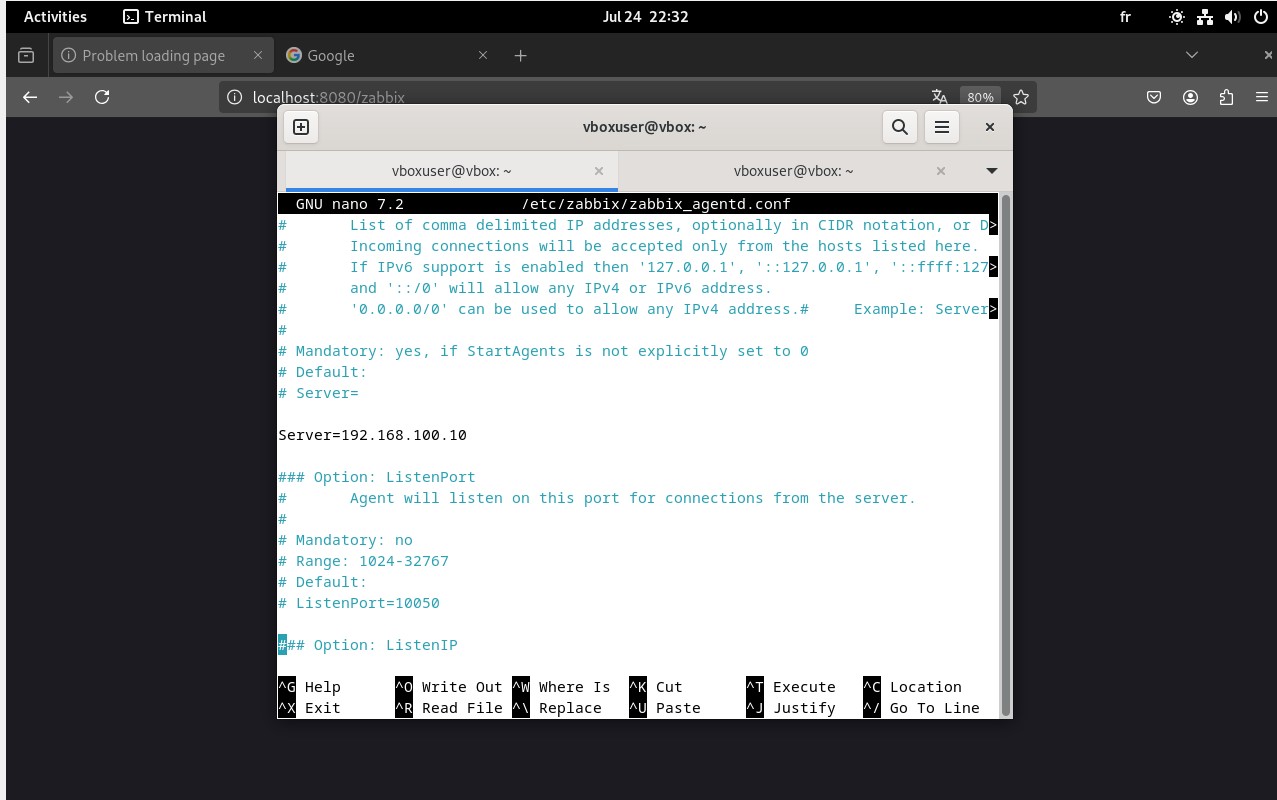Switch to the second vboxuser@vbox terminal tab
Viewport: 1277px width, 800px height.
point(793,171)
